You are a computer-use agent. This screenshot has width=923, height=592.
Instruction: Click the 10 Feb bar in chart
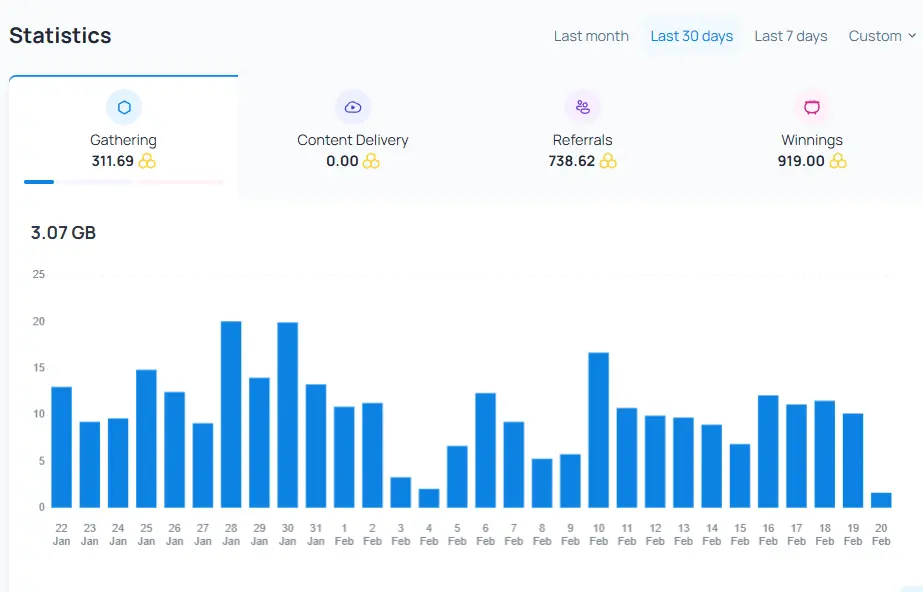[599, 430]
